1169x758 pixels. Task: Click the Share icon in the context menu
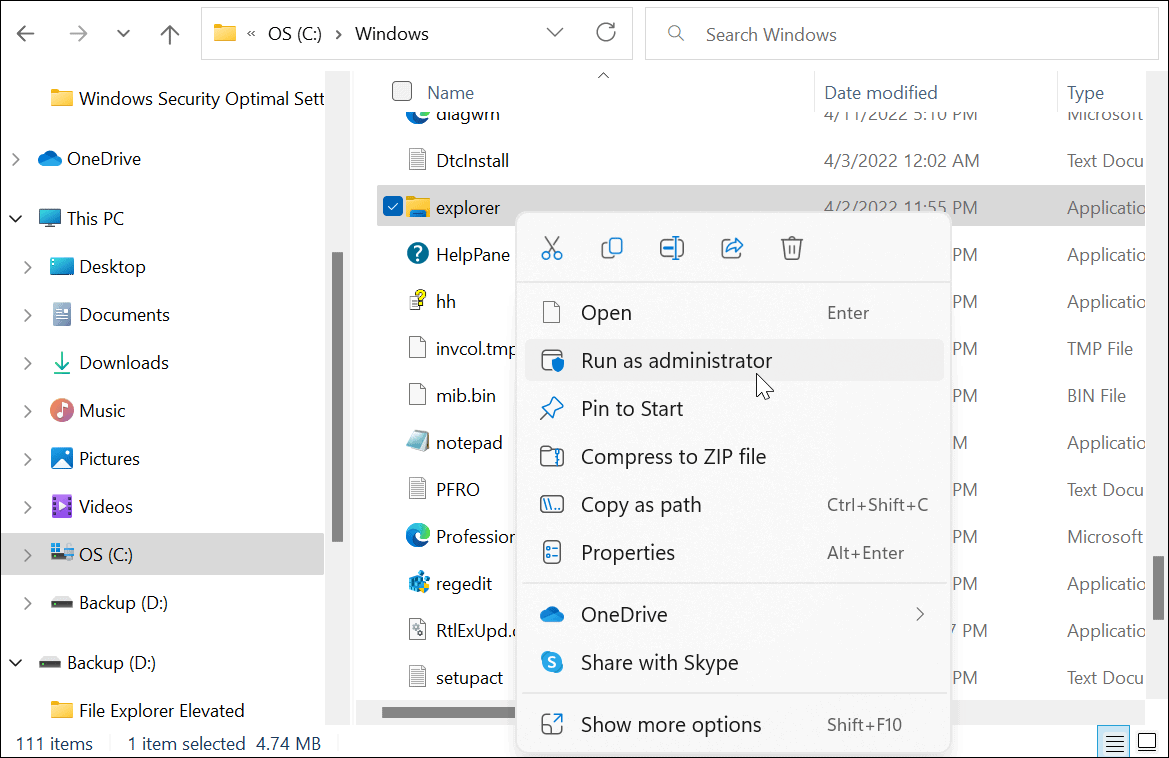731,248
